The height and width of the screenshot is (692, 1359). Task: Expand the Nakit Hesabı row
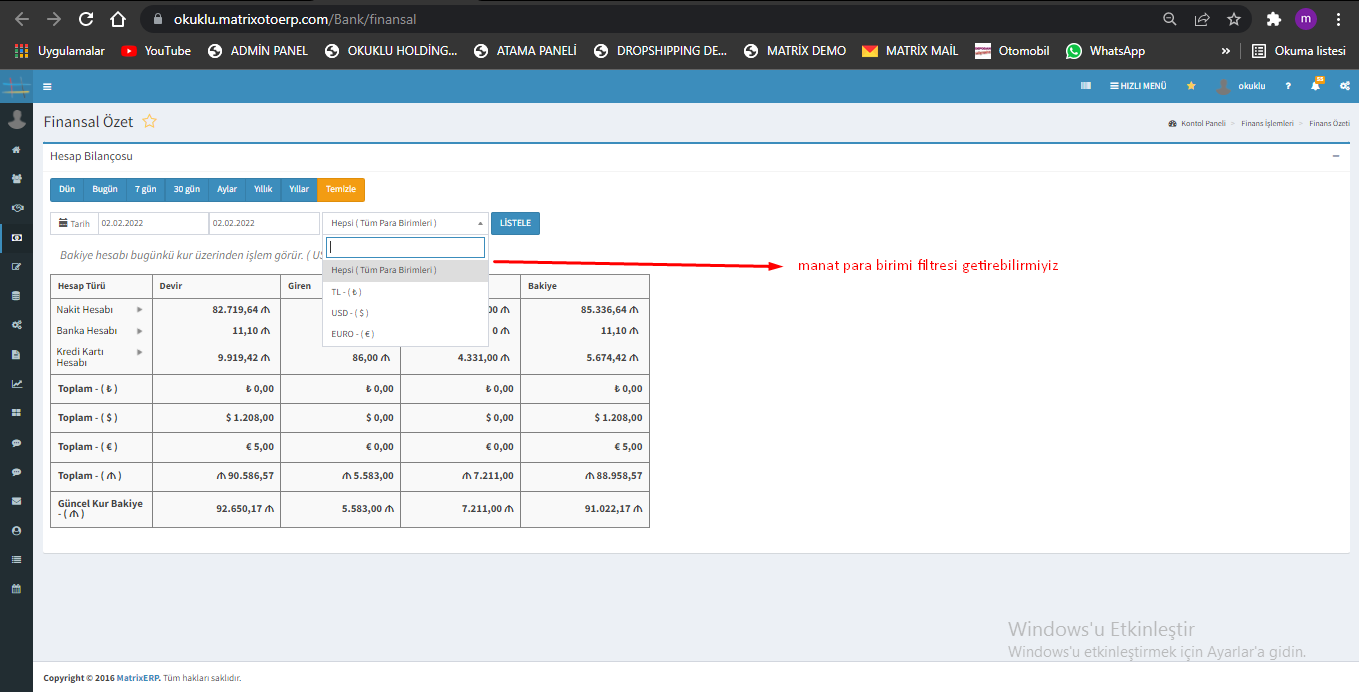(x=139, y=310)
